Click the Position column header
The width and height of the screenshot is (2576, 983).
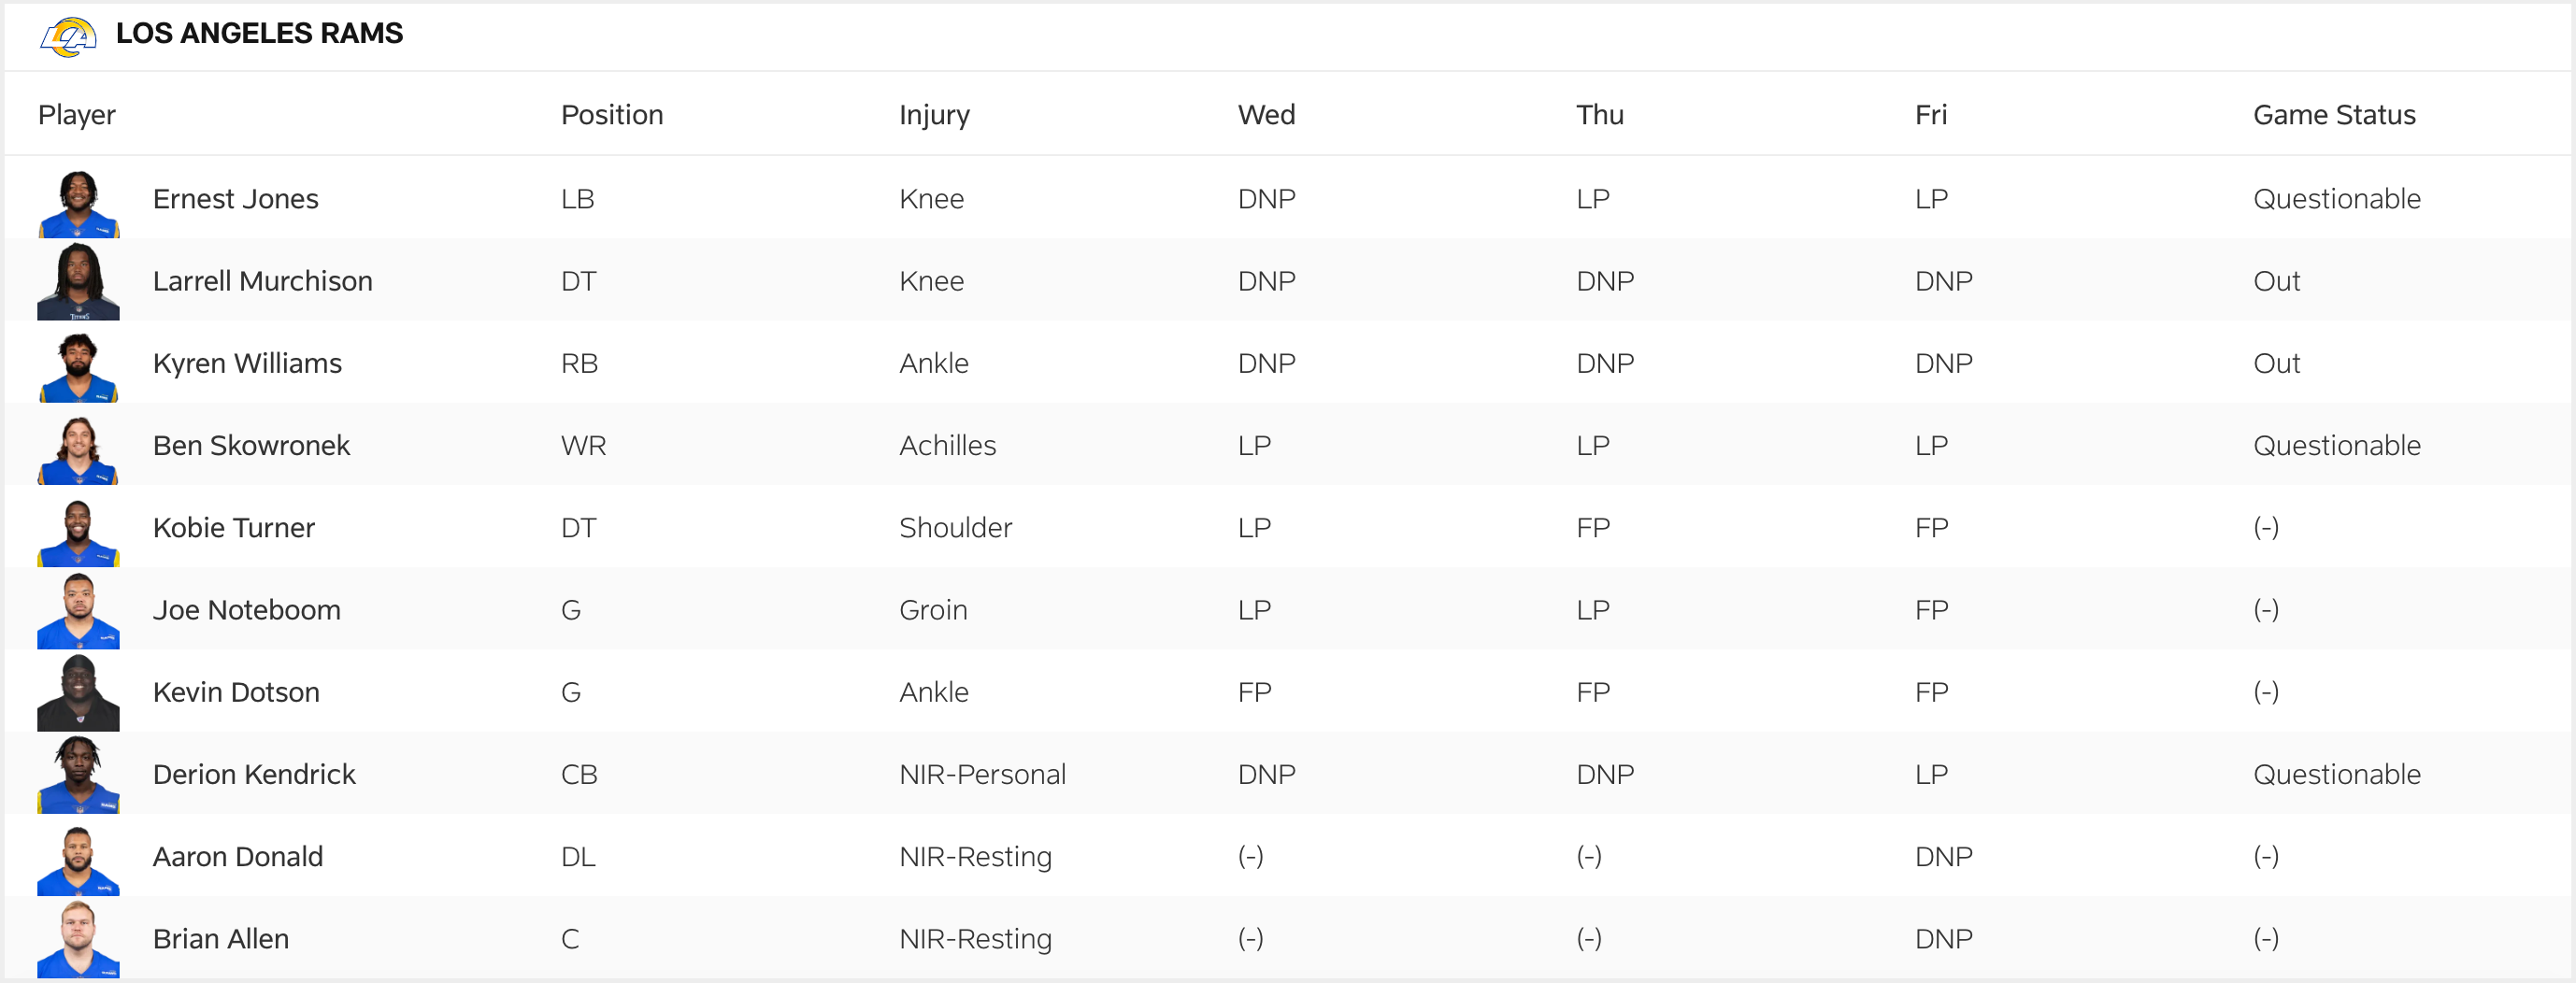coord(612,115)
